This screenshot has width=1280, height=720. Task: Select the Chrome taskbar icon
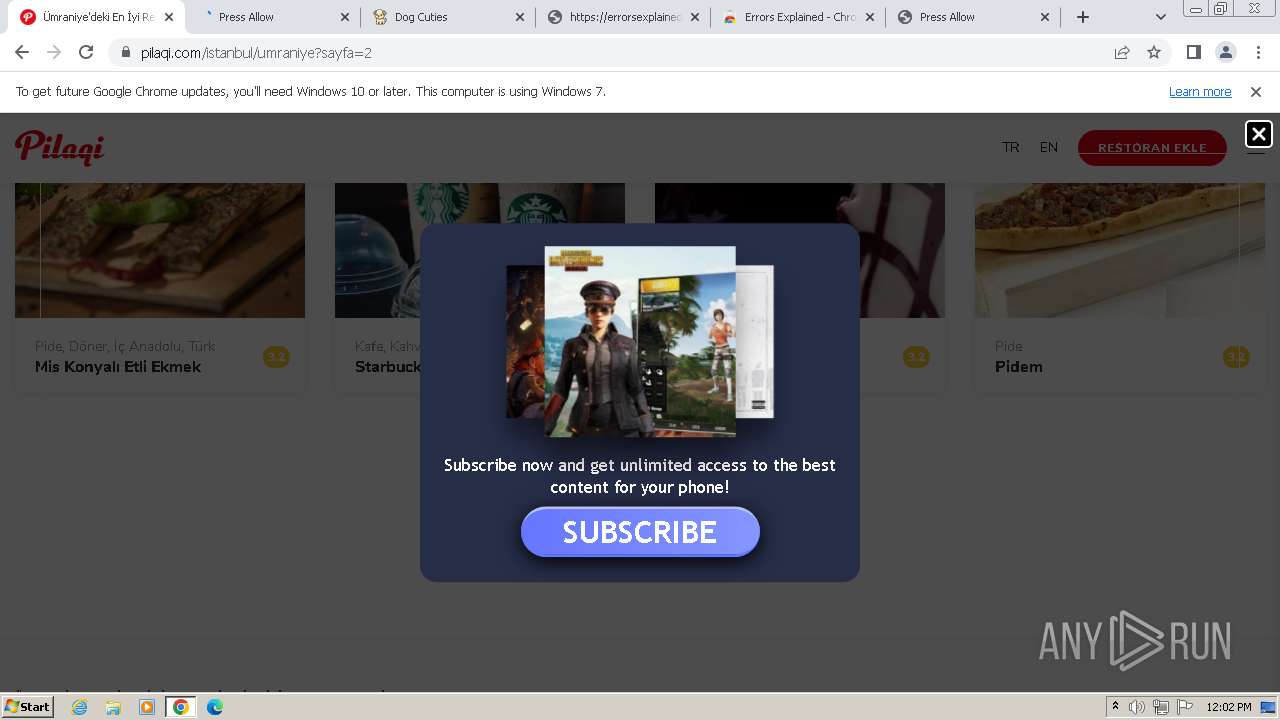coord(181,707)
